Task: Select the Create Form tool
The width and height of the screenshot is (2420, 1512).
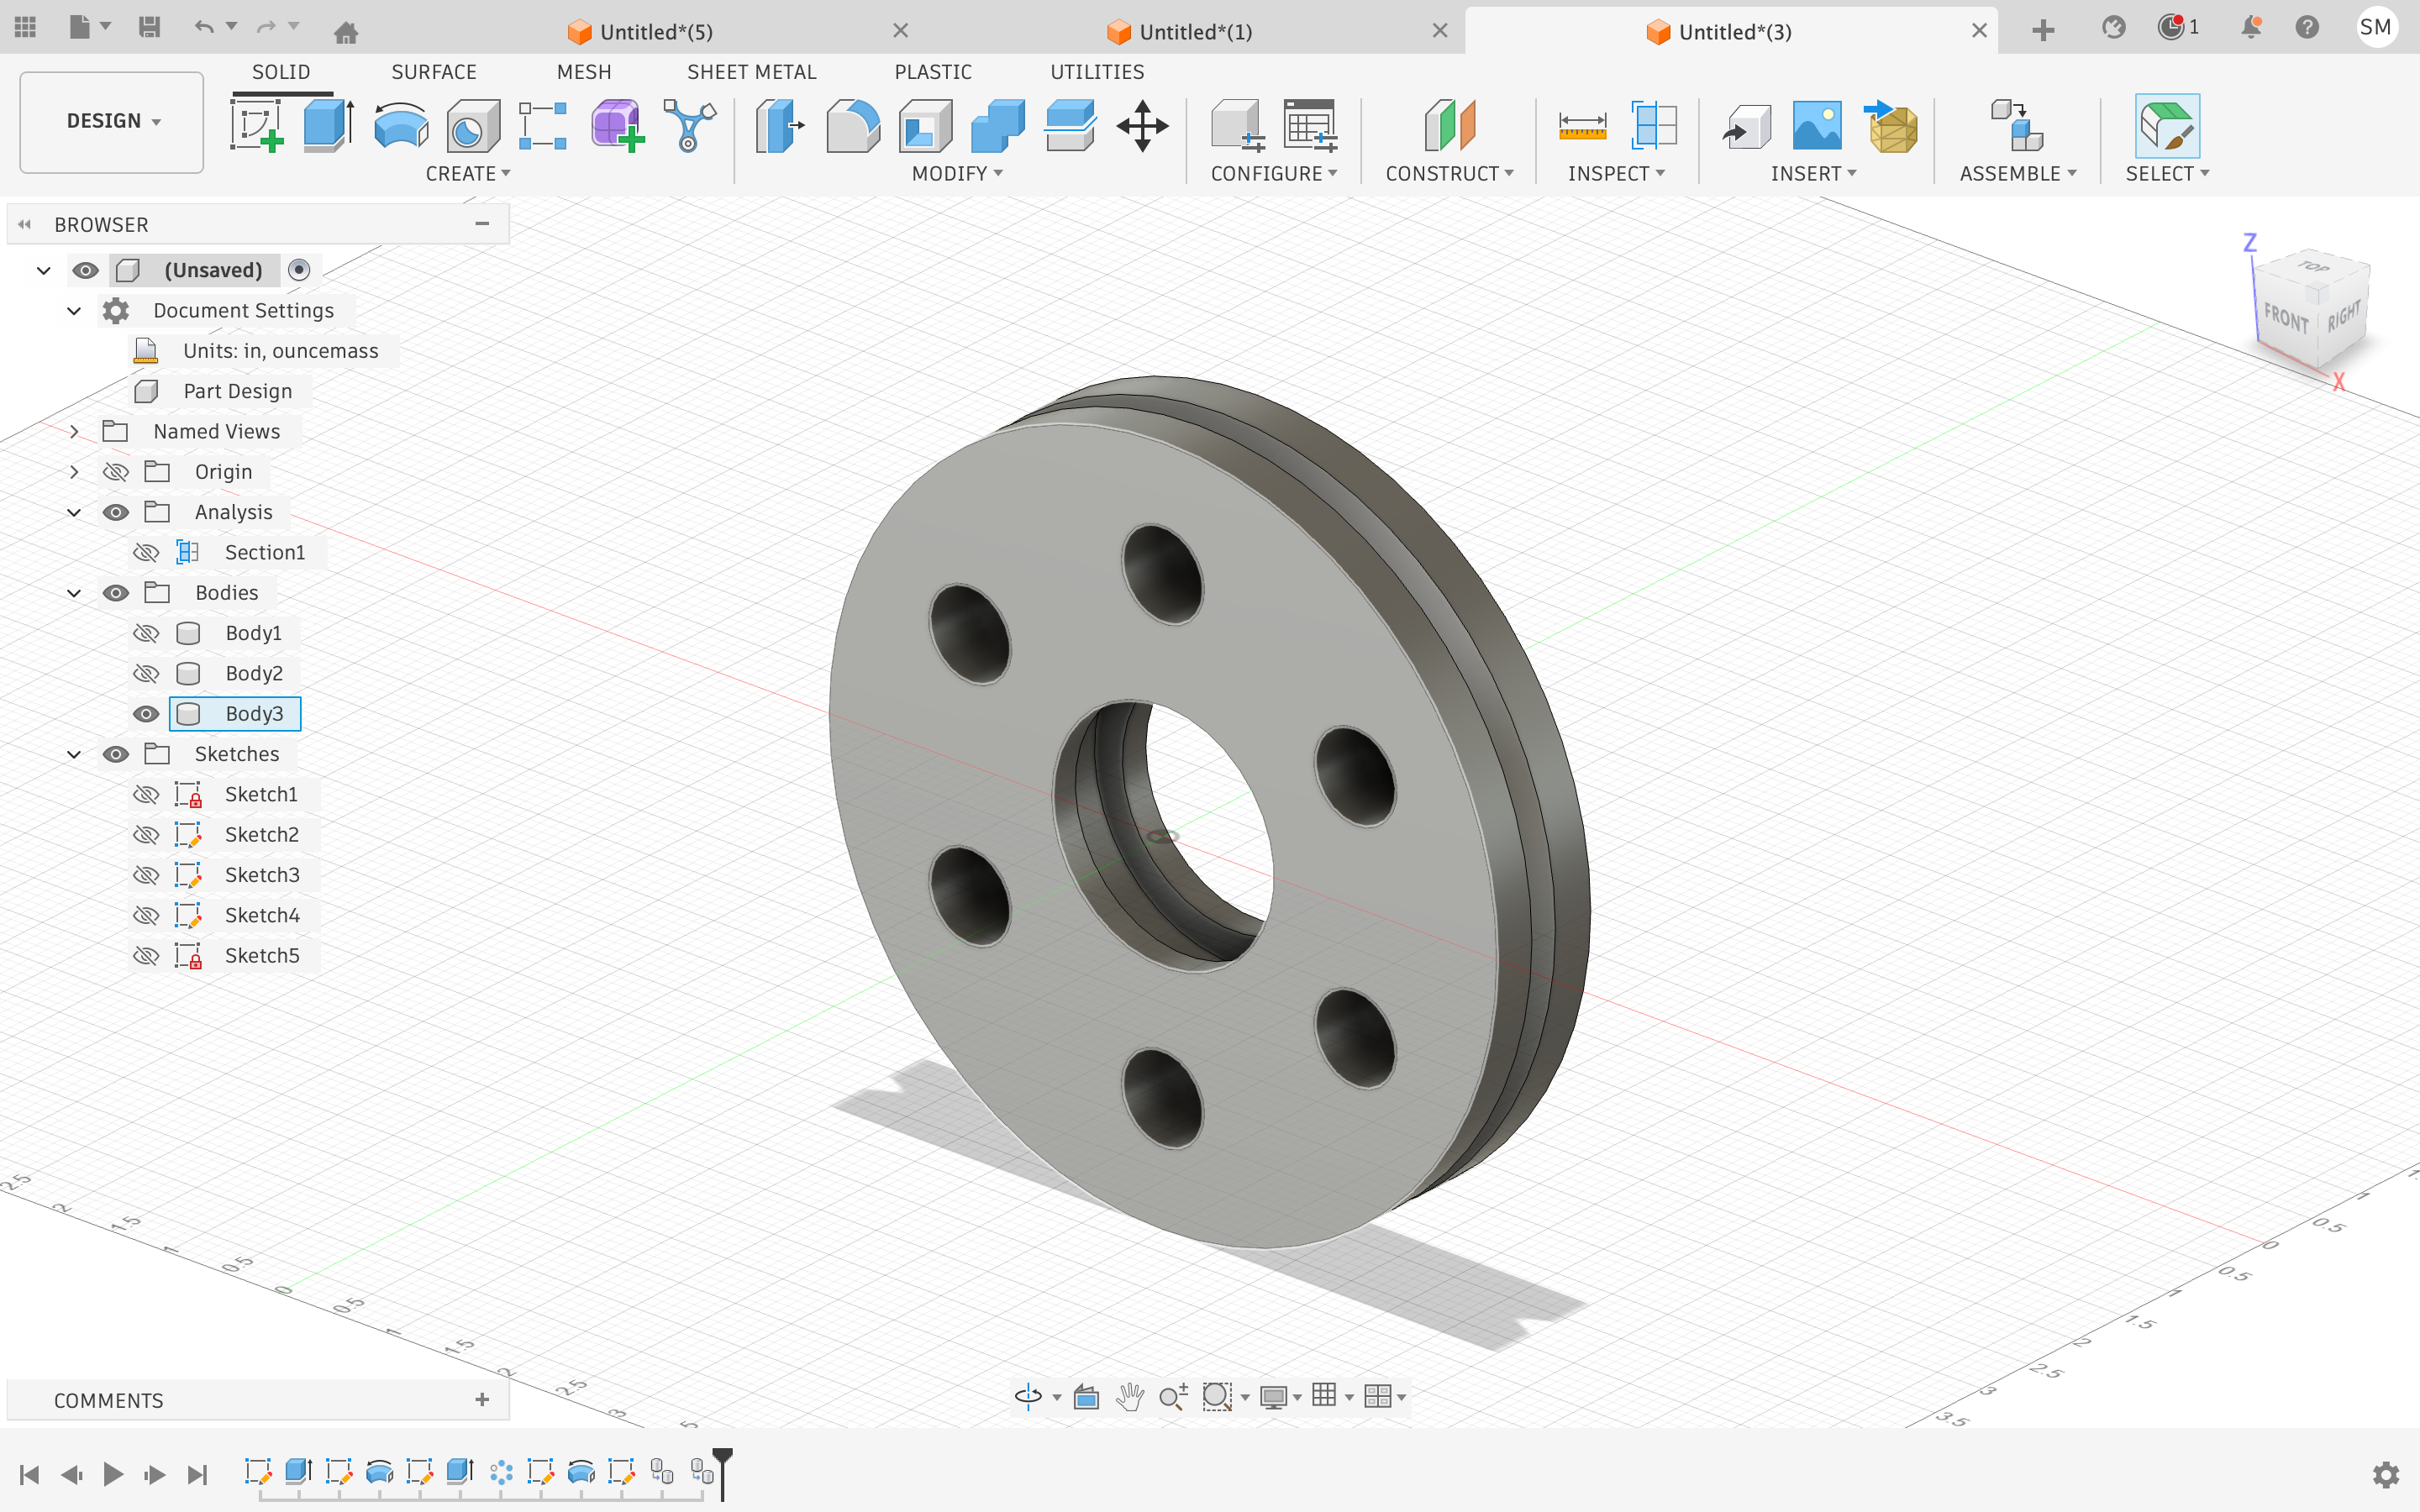Action: 617,126
